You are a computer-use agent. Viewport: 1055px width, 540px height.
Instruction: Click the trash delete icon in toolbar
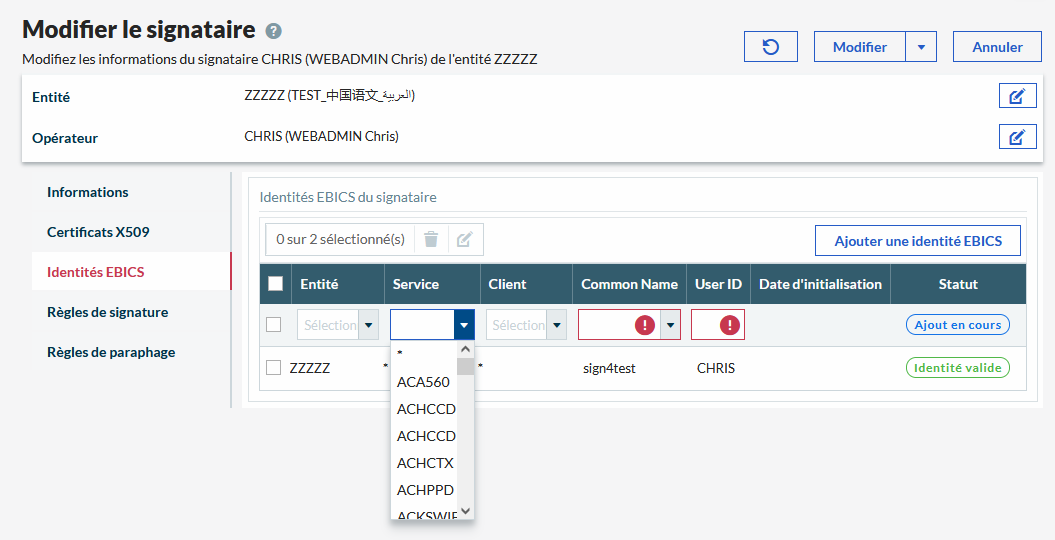coord(431,239)
